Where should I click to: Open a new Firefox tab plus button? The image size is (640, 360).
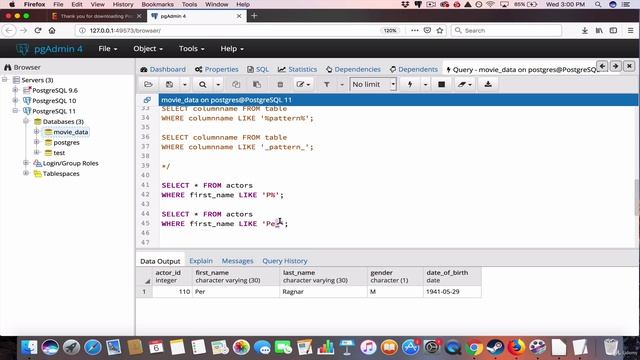click(254, 16)
